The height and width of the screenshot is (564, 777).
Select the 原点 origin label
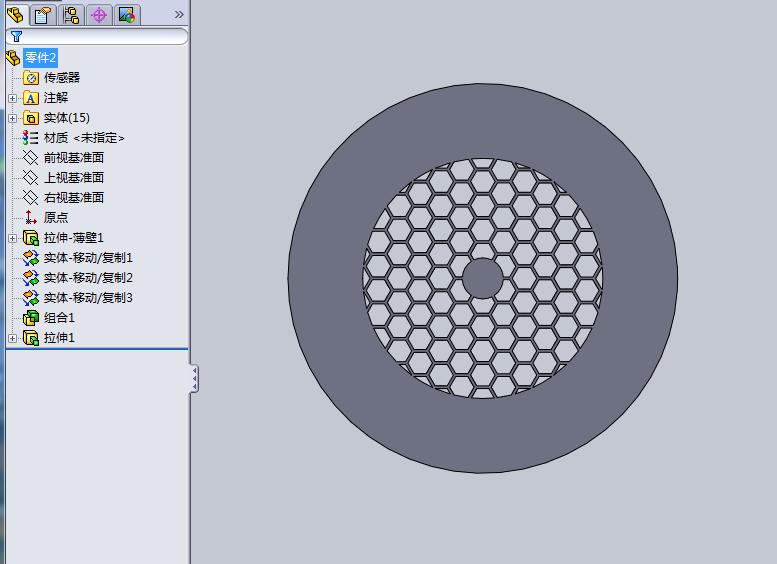(56, 217)
